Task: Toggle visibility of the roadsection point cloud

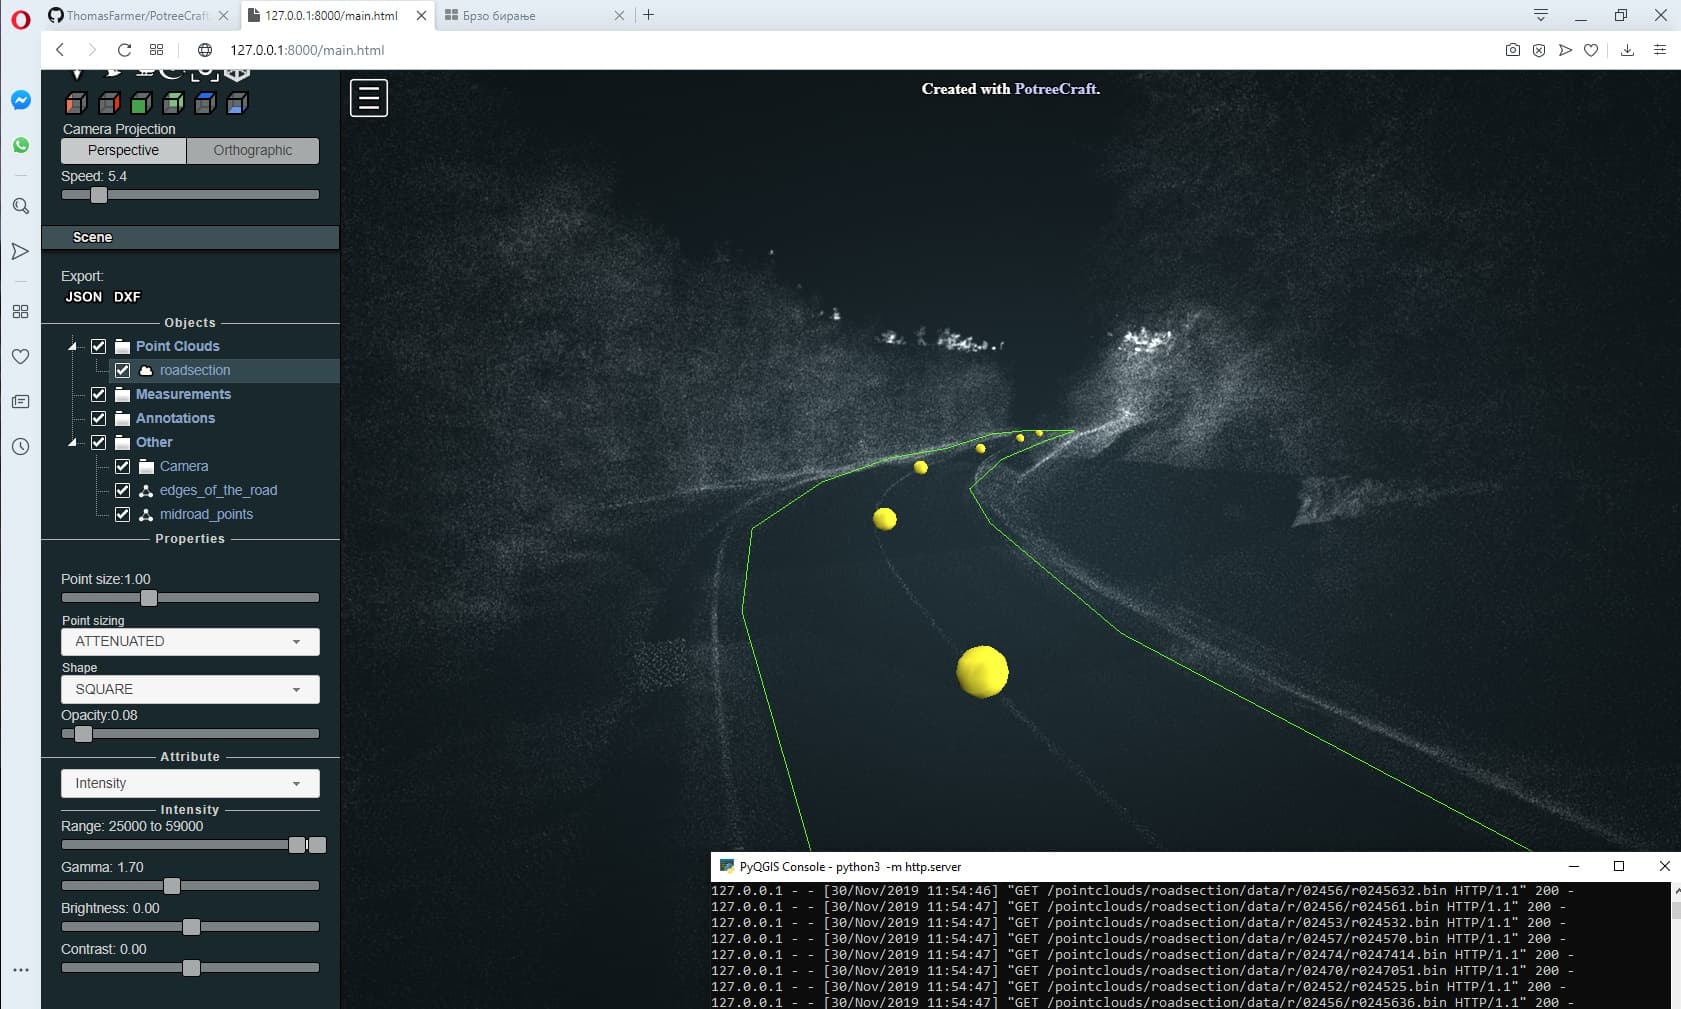Action: pos(123,370)
